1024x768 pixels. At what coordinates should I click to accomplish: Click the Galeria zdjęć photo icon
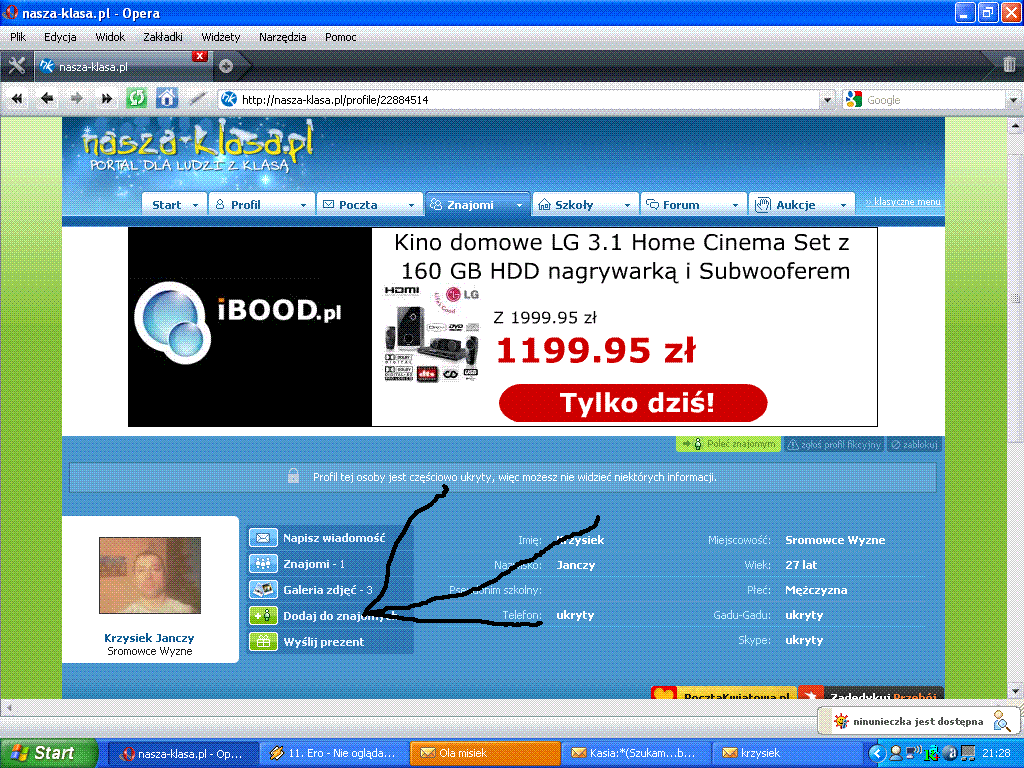coord(263,590)
